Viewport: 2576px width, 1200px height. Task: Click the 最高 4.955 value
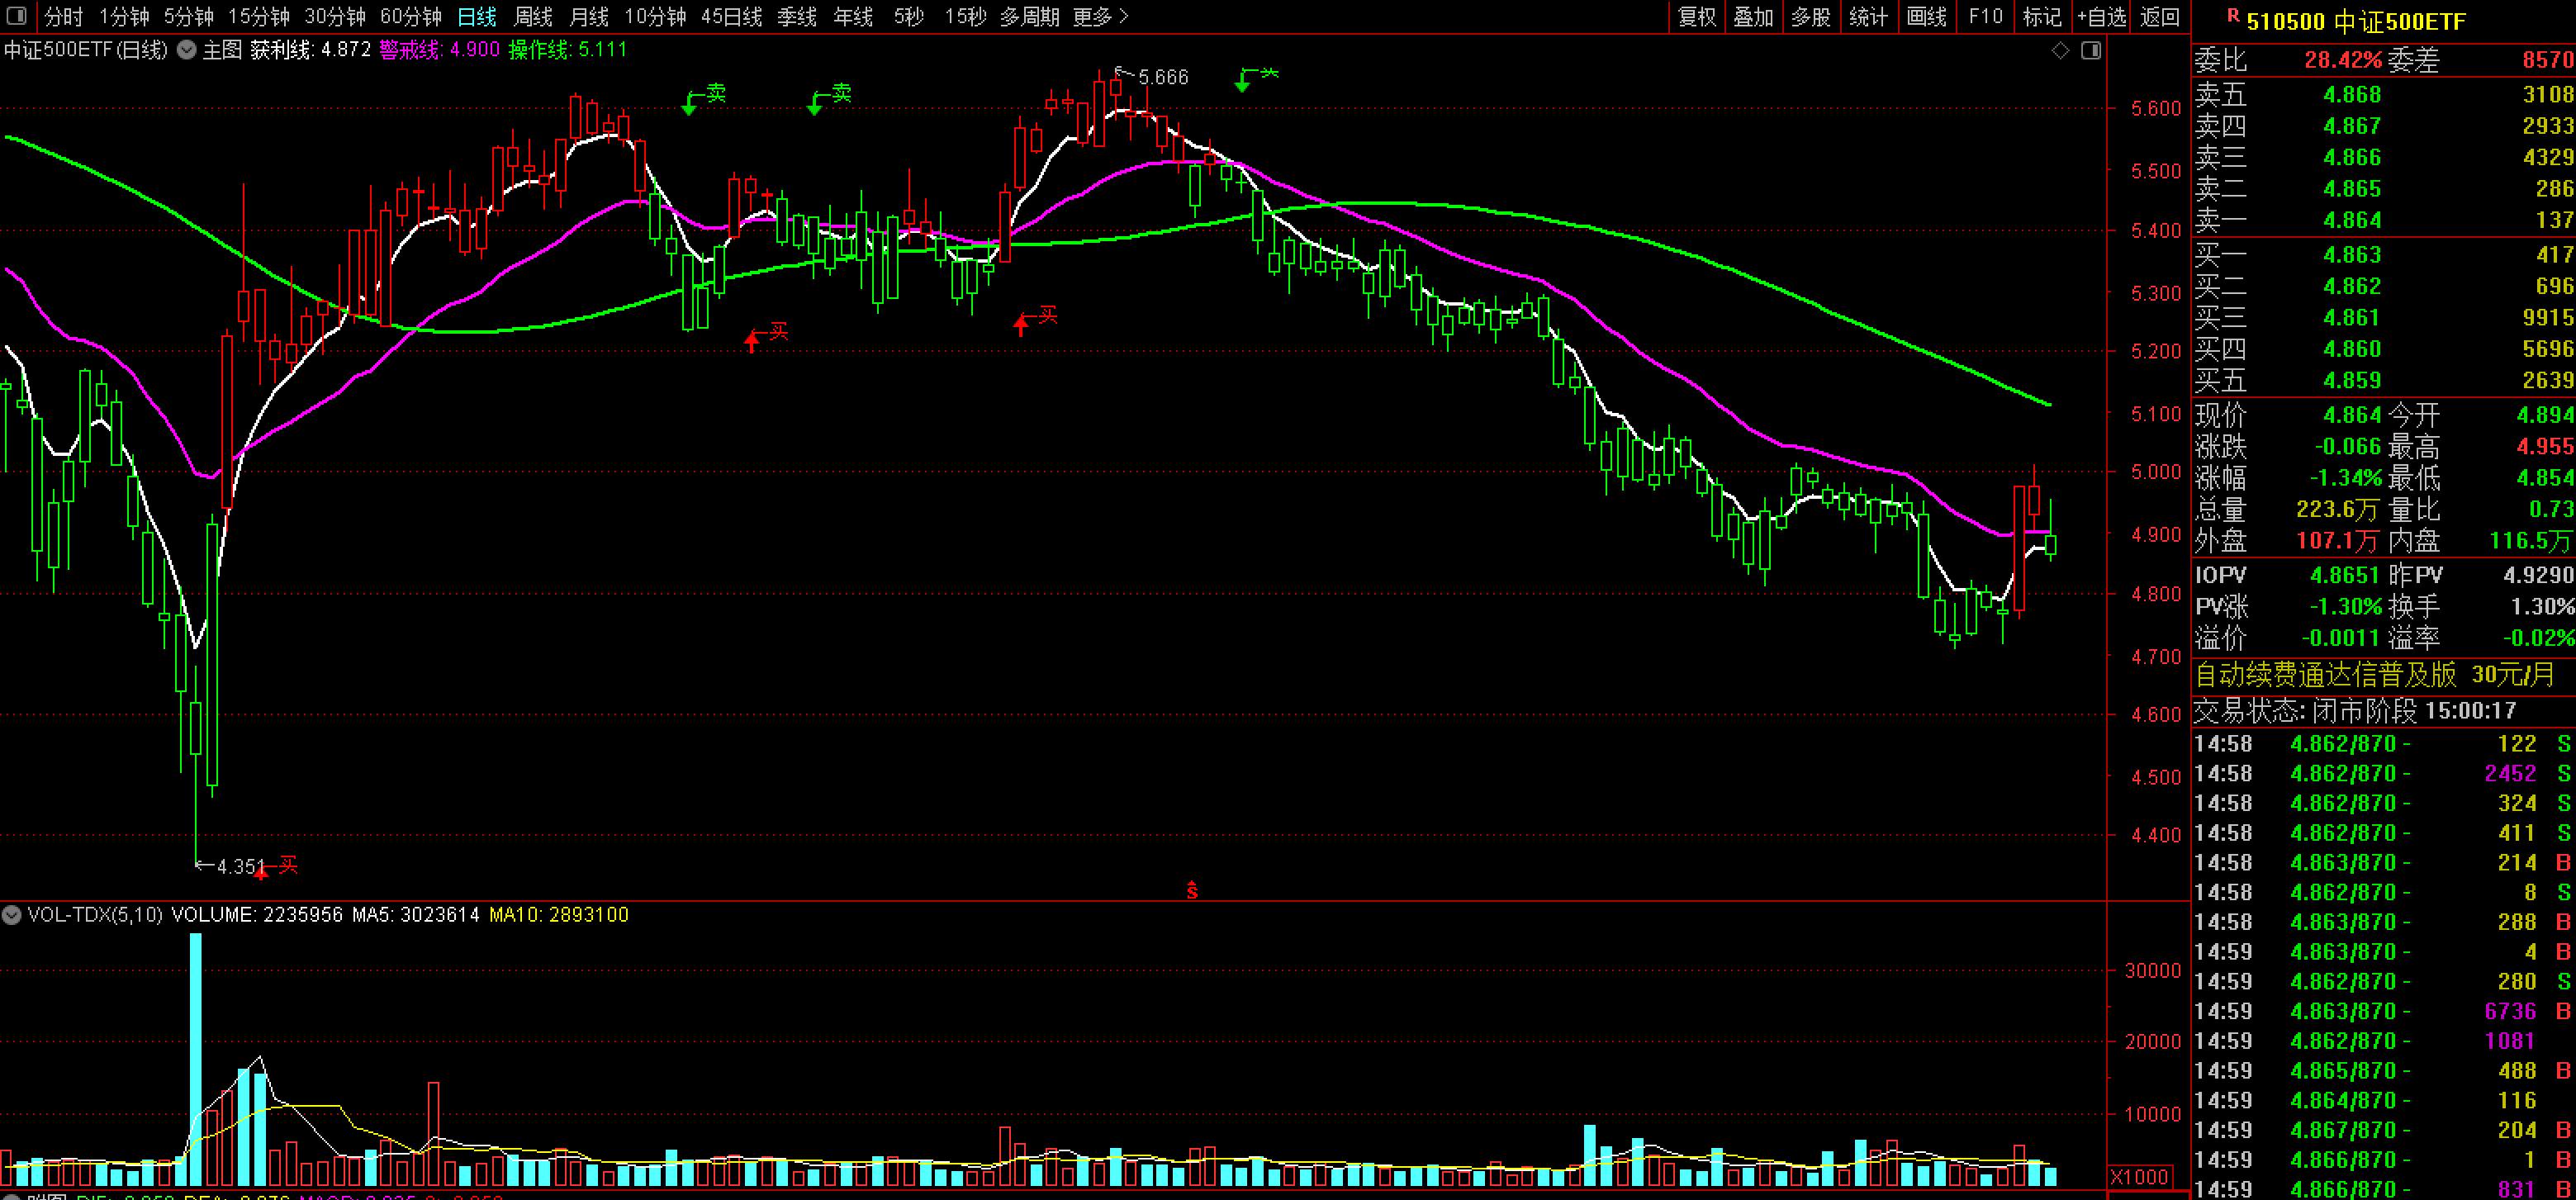(2545, 447)
